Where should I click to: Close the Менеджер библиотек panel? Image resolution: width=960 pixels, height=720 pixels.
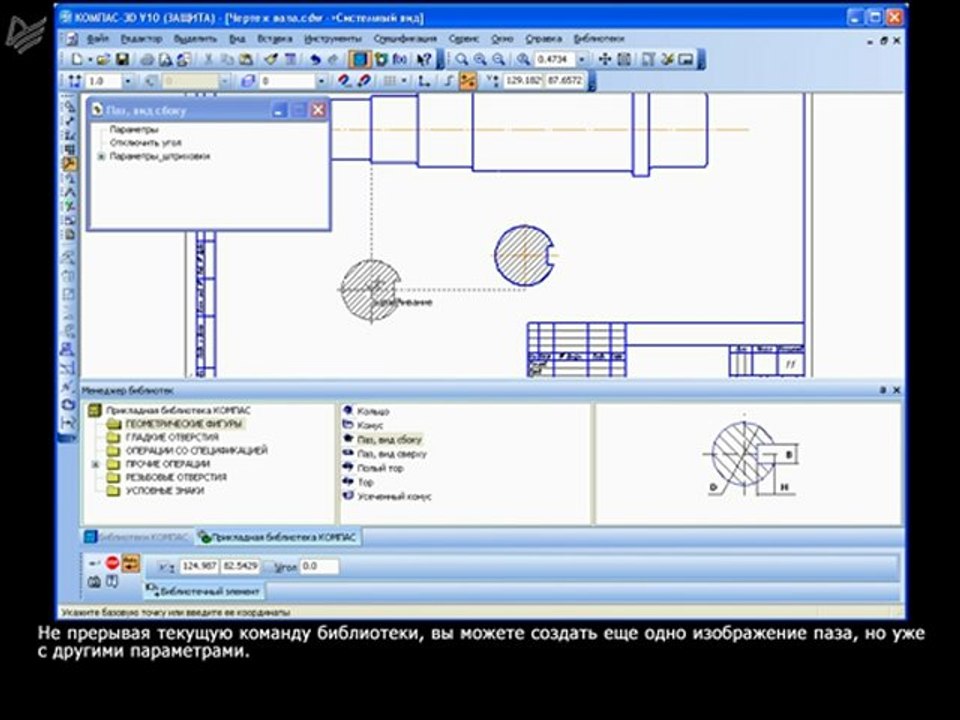(896, 390)
